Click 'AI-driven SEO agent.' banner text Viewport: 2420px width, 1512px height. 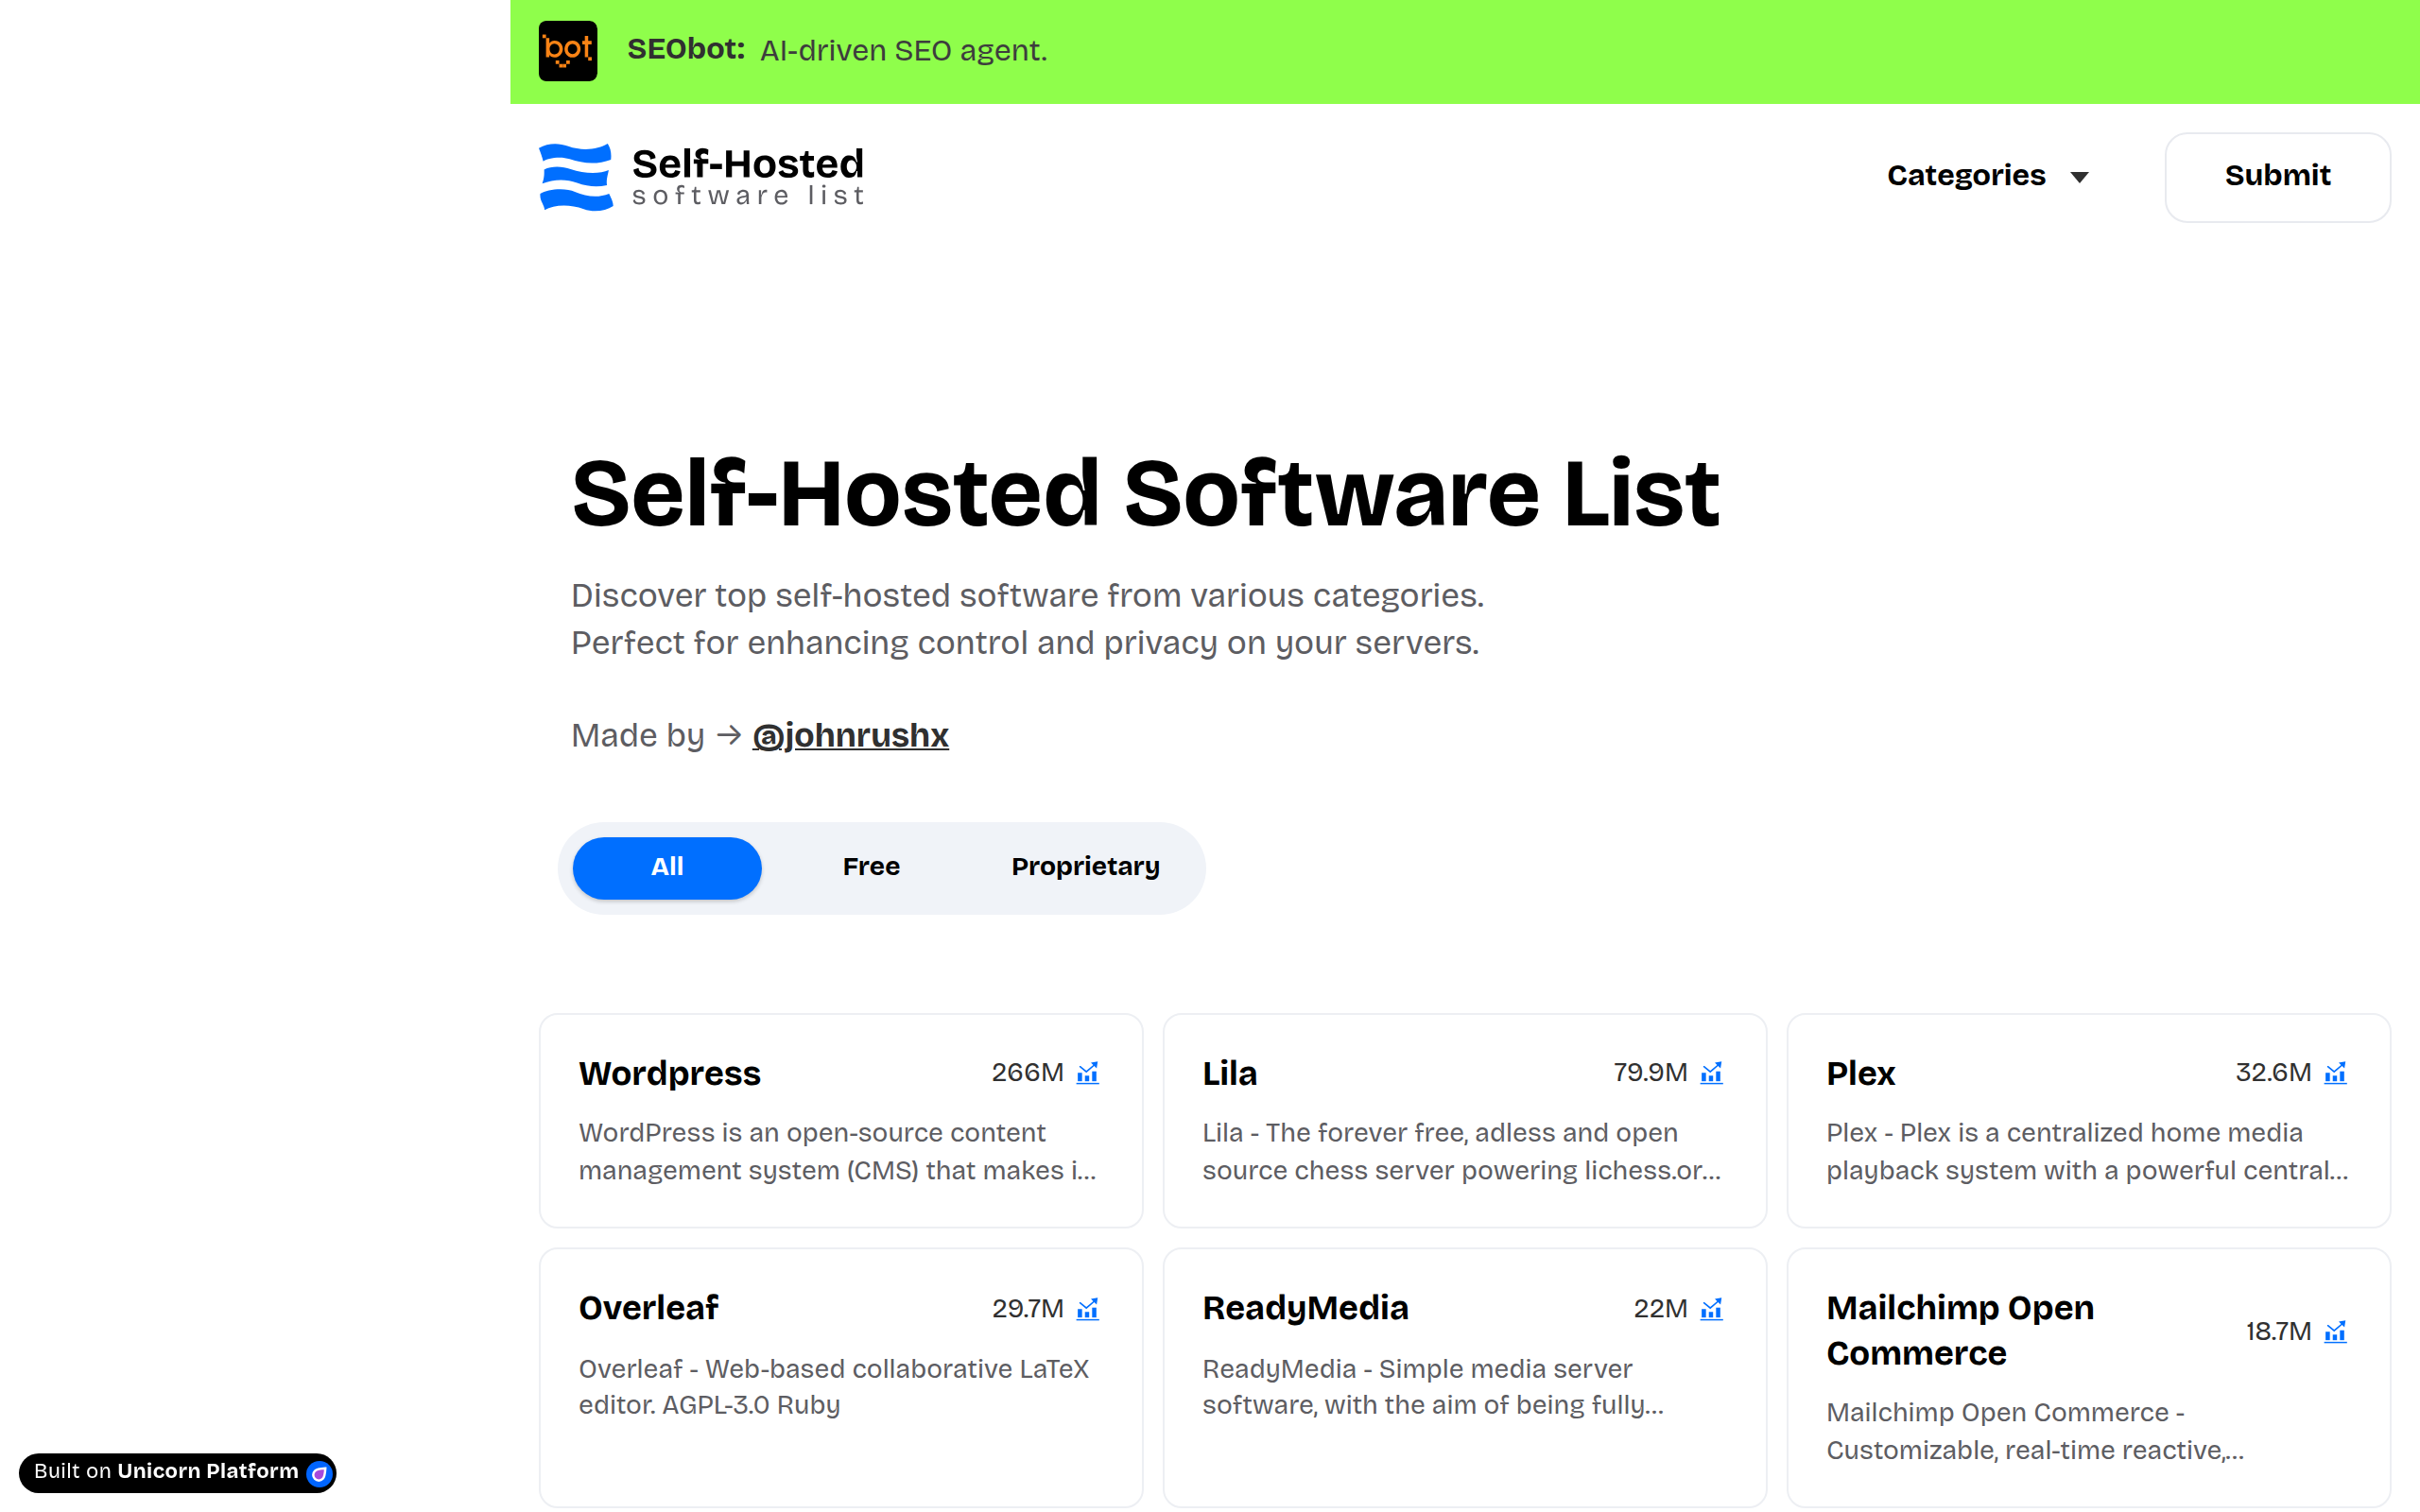pos(903,51)
